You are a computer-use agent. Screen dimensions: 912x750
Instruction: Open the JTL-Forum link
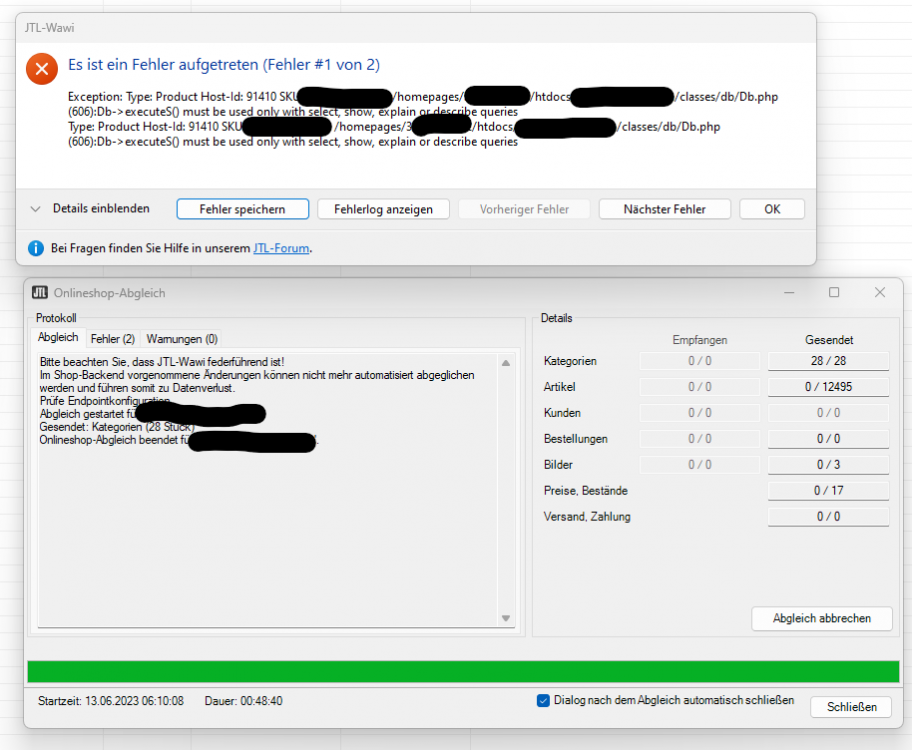tap(281, 248)
